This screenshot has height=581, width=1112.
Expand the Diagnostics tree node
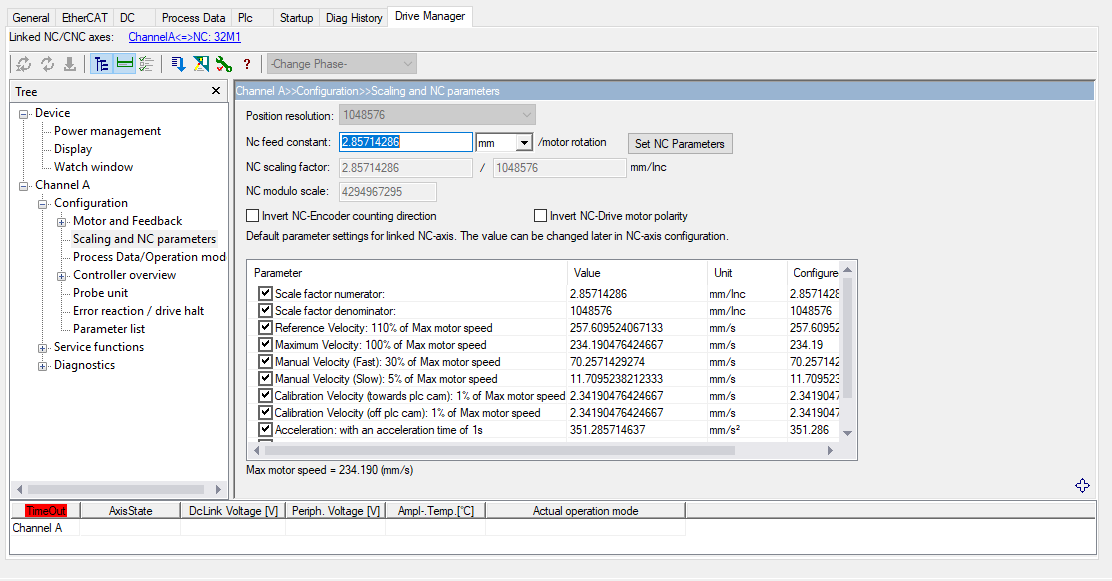(43, 366)
